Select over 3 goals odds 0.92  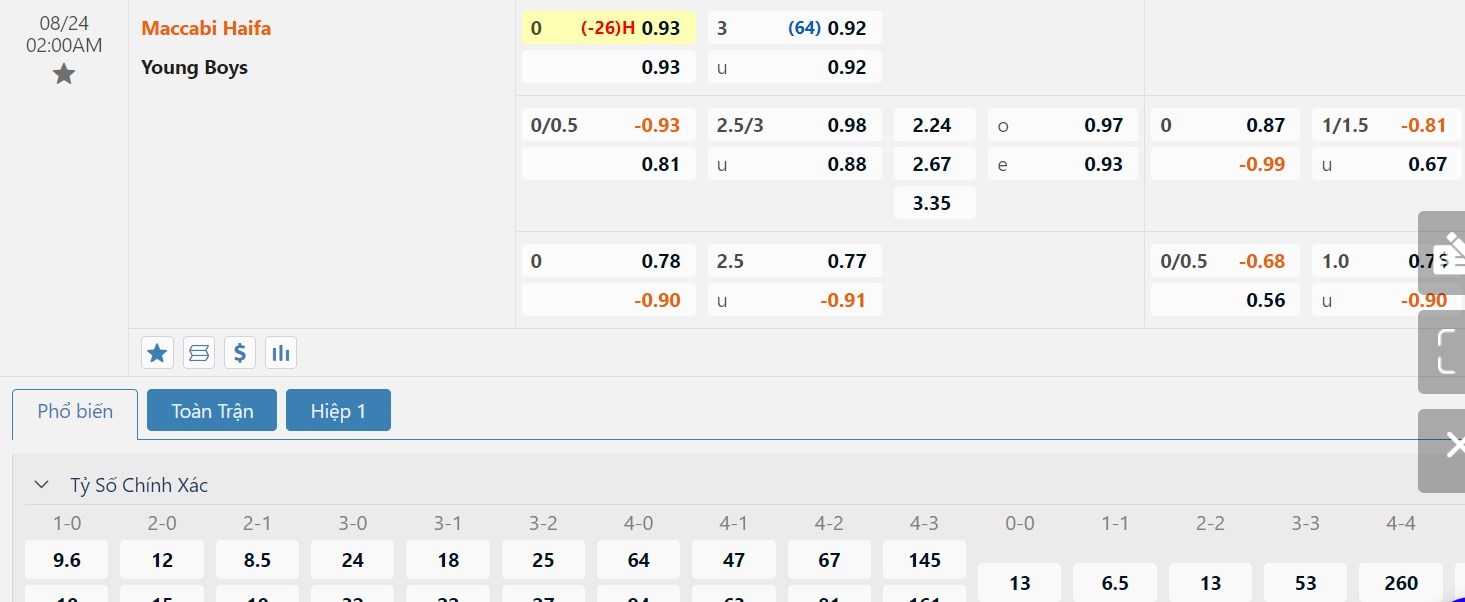pos(794,28)
